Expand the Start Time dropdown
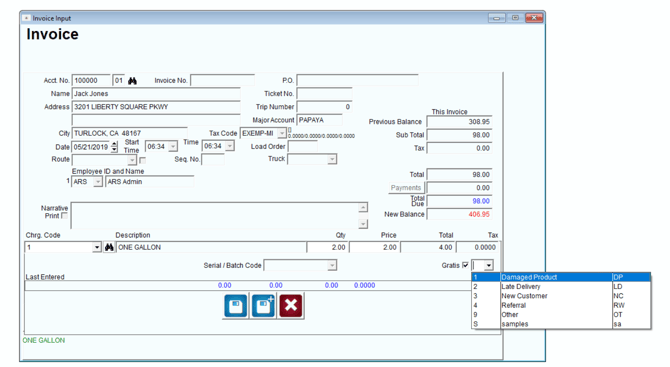Image resolution: width=670 pixels, height=367 pixels. pyautogui.click(x=173, y=147)
